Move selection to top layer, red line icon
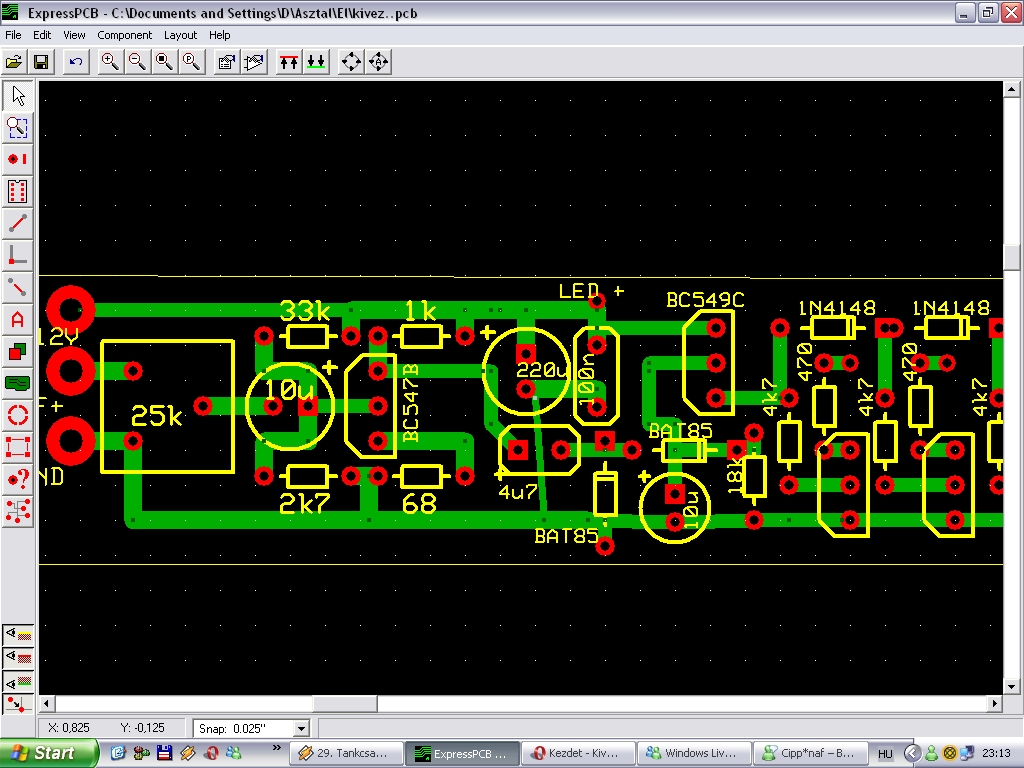 tap(289, 62)
